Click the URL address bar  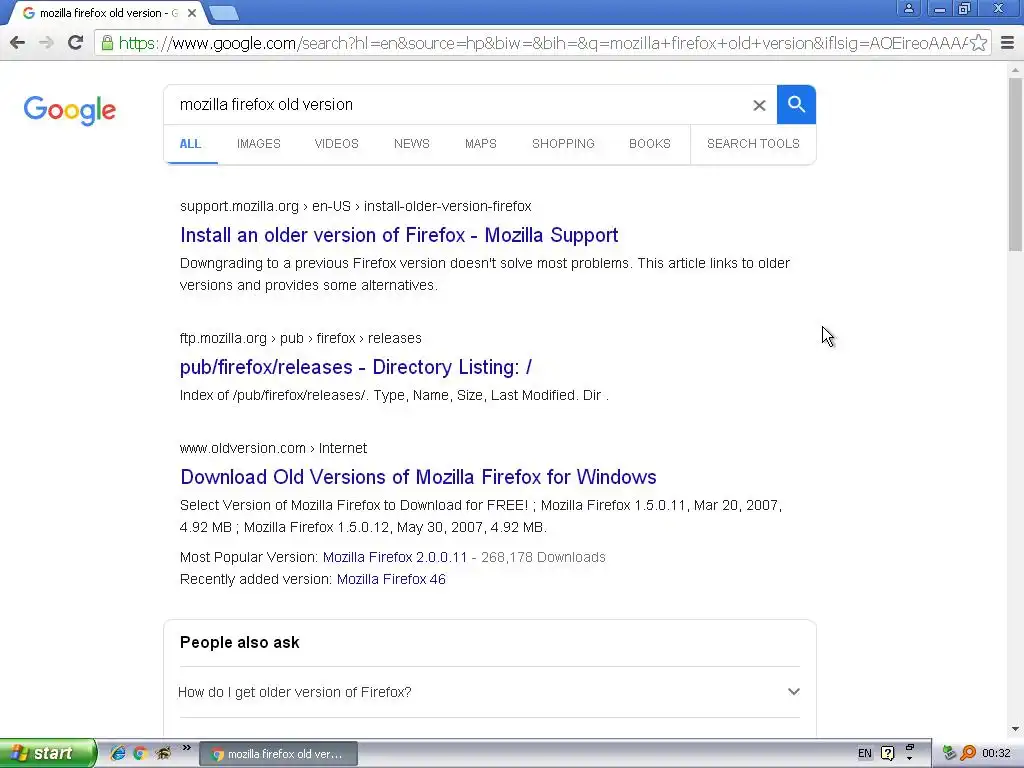point(542,43)
